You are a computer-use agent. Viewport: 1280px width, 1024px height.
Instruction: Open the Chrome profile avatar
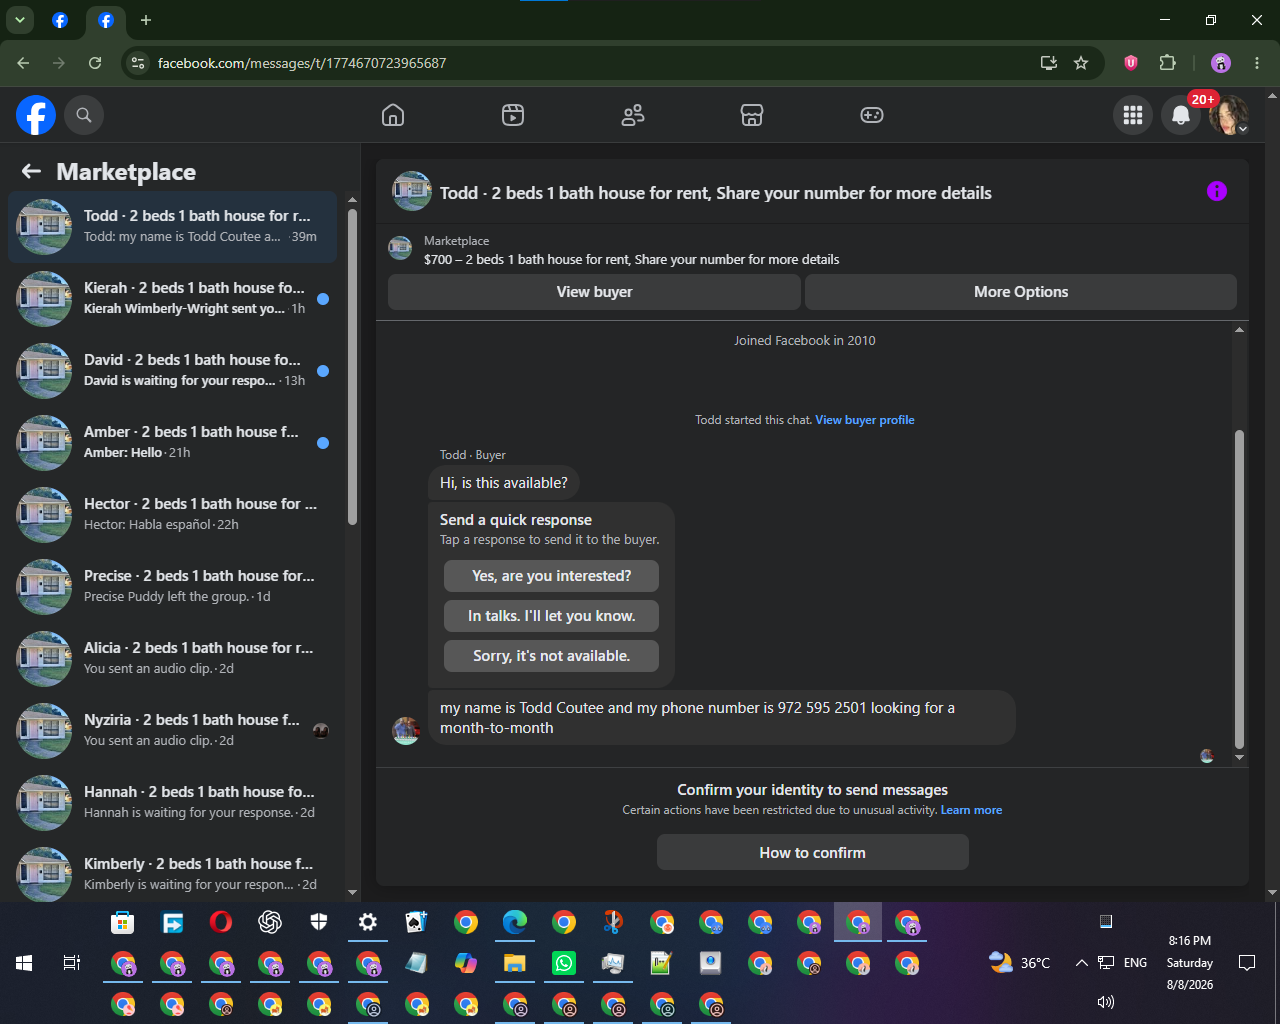pos(1221,63)
